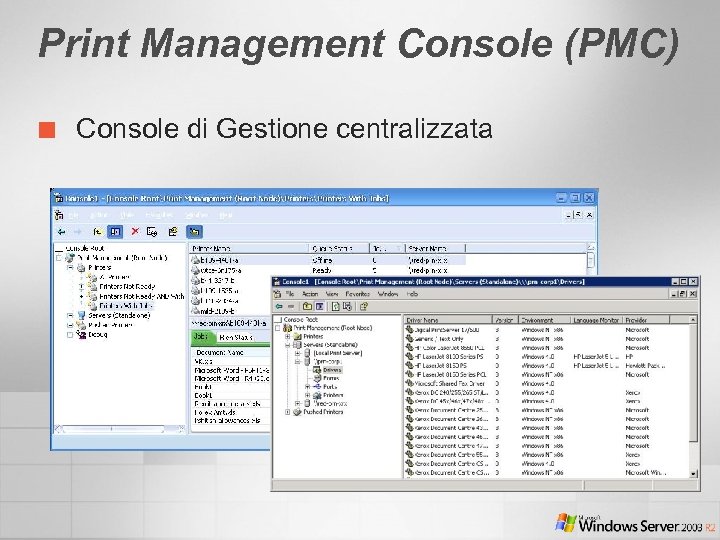Expand Pushed Printers in front console tree

(x=288, y=412)
